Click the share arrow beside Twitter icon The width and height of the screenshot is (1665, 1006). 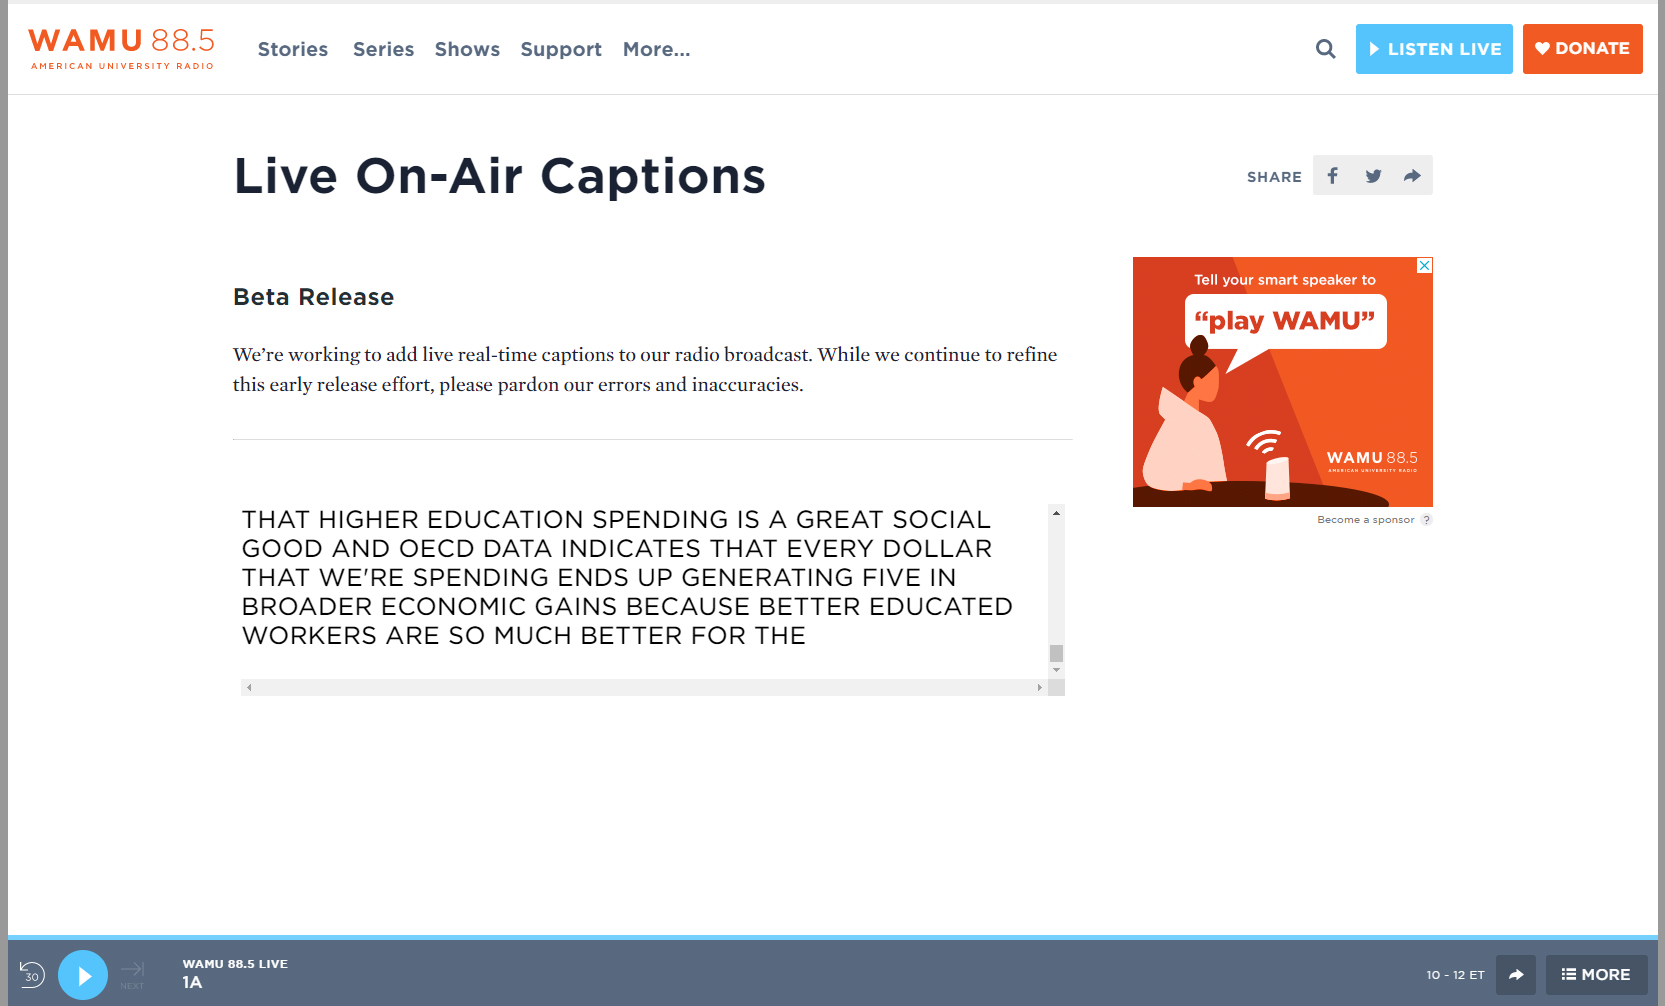(x=1412, y=176)
